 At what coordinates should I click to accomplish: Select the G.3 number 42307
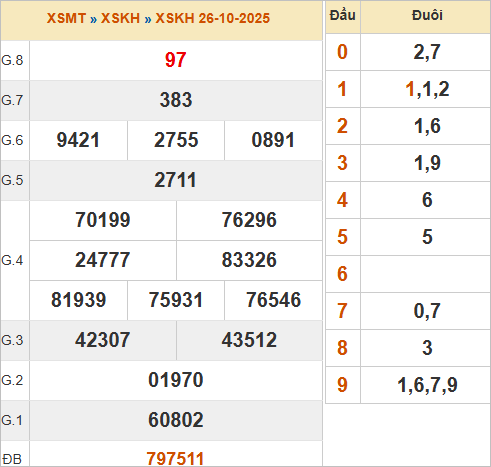coord(103,340)
